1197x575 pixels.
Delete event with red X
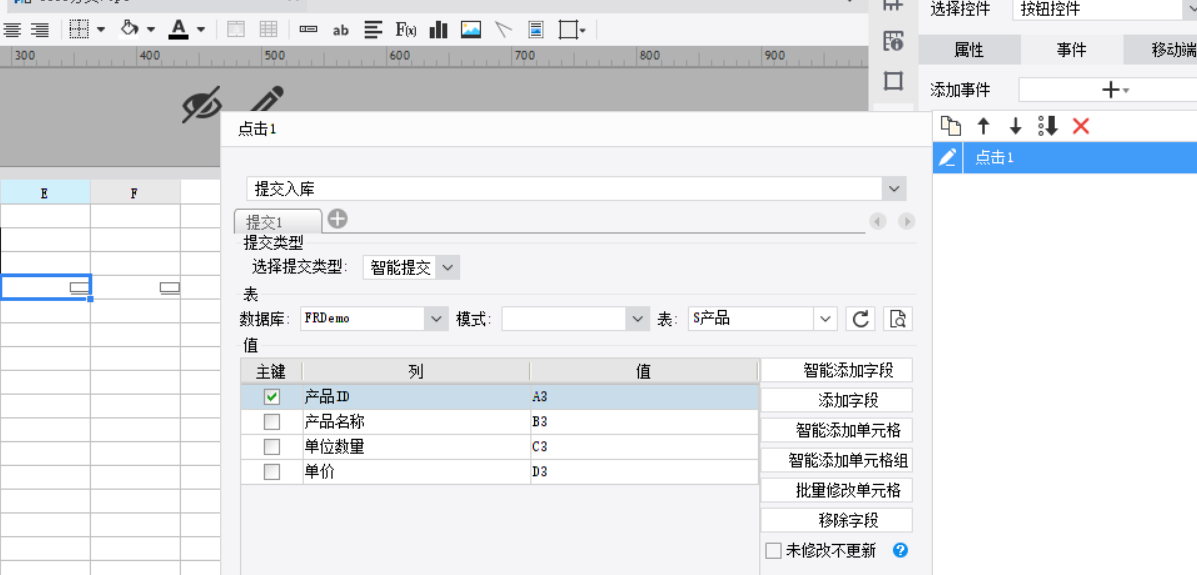coord(1080,126)
